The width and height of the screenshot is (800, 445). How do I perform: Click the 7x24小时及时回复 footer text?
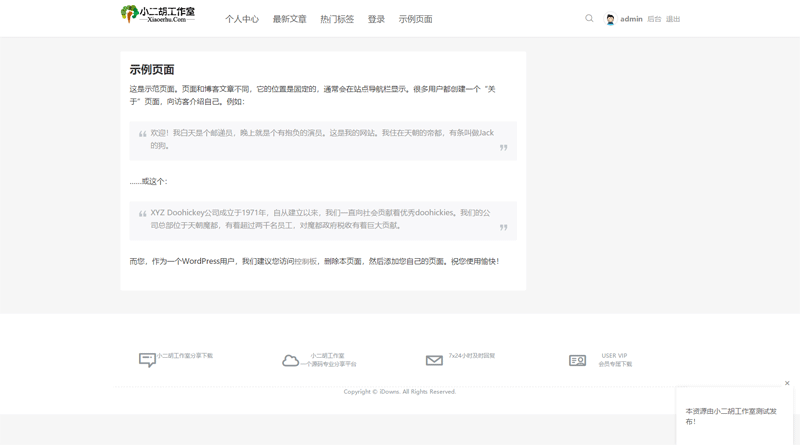pos(471,356)
